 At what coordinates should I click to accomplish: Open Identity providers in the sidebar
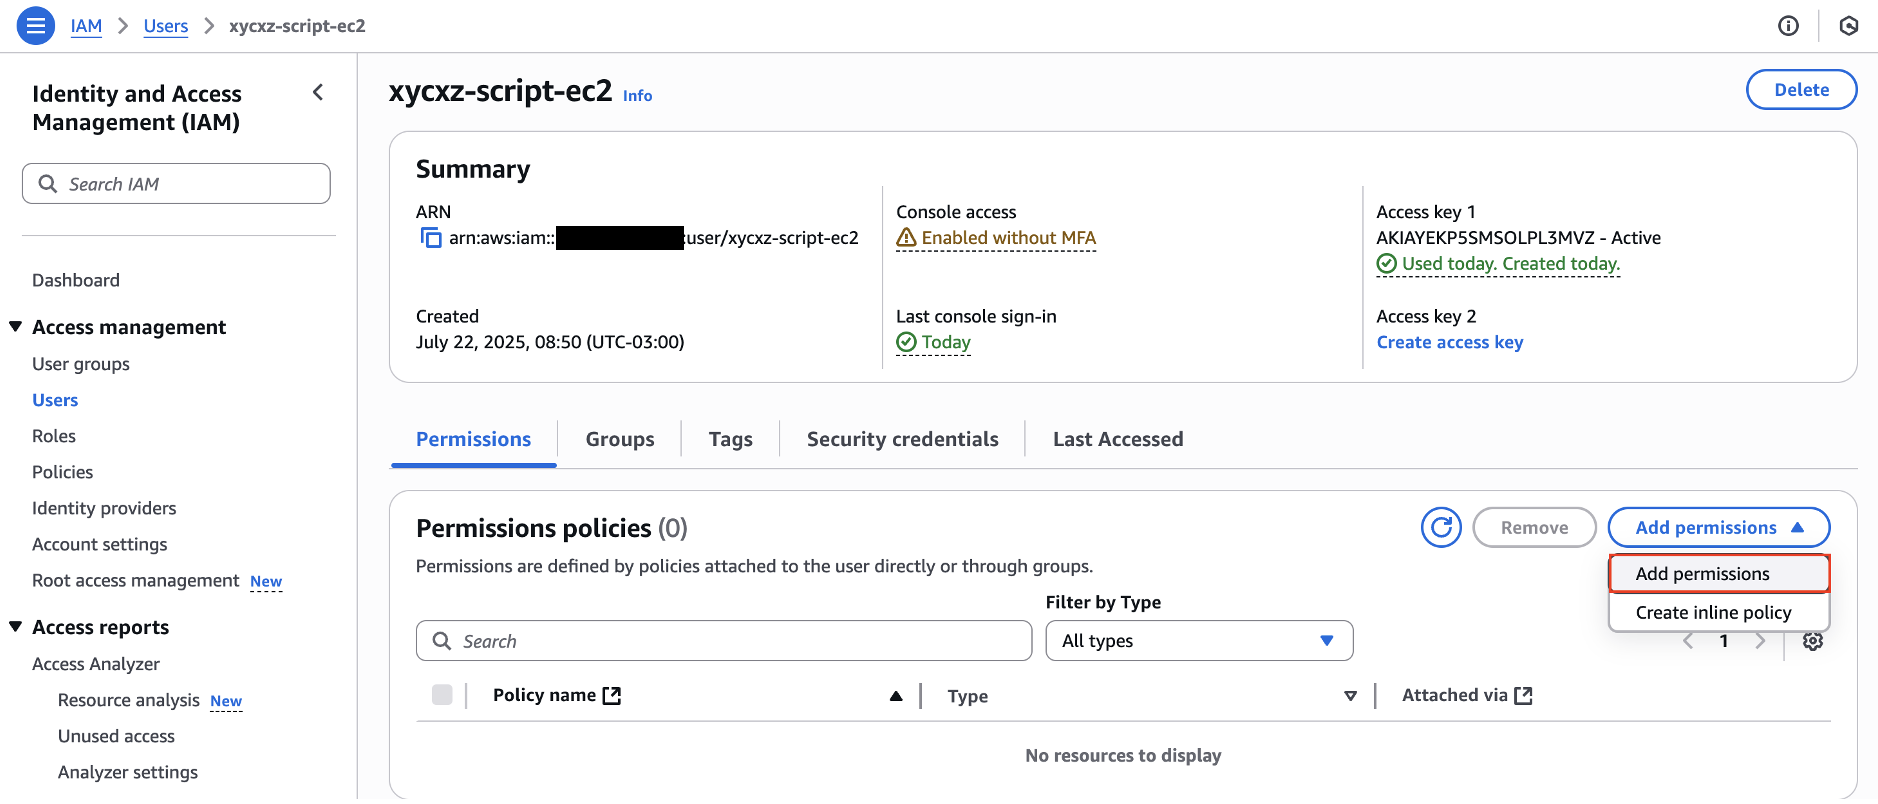pos(104,508)
